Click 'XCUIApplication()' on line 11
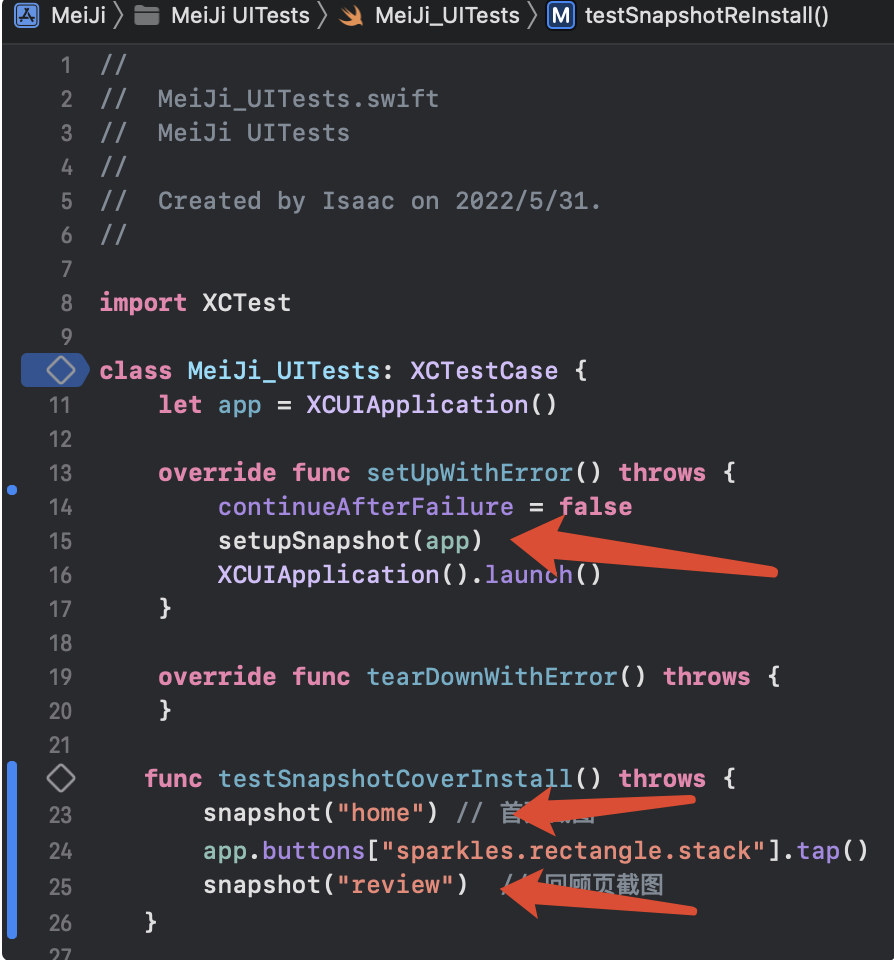 point(431,405)
